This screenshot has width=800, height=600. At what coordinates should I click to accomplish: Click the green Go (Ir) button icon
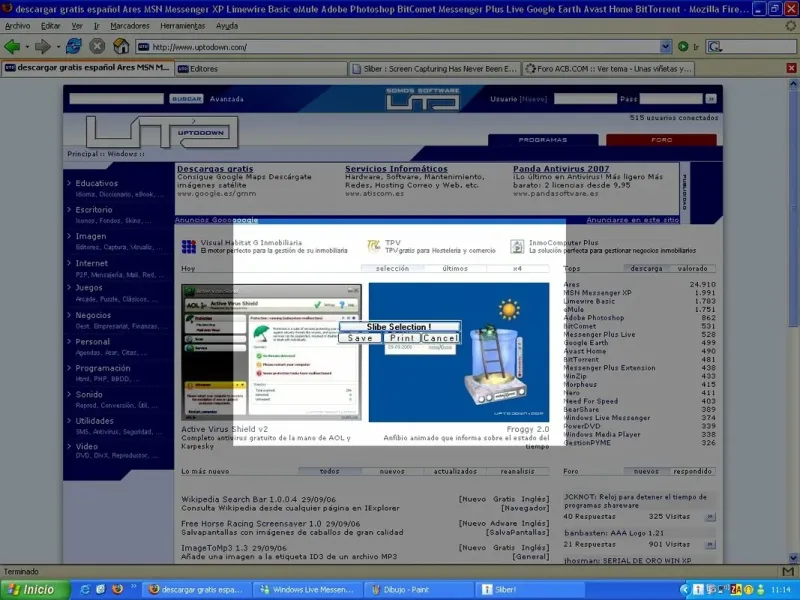click(x=683, y=47)
